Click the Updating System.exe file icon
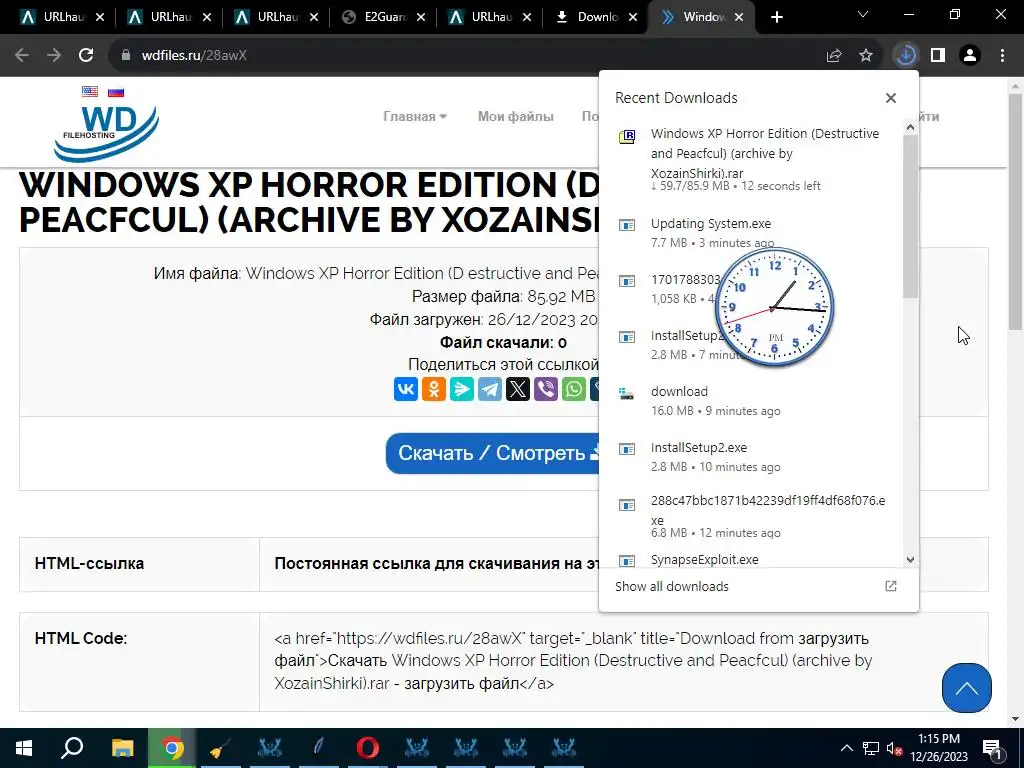Image resolution: width=1024 pixels, height=768 pixels. click(627, 225)
